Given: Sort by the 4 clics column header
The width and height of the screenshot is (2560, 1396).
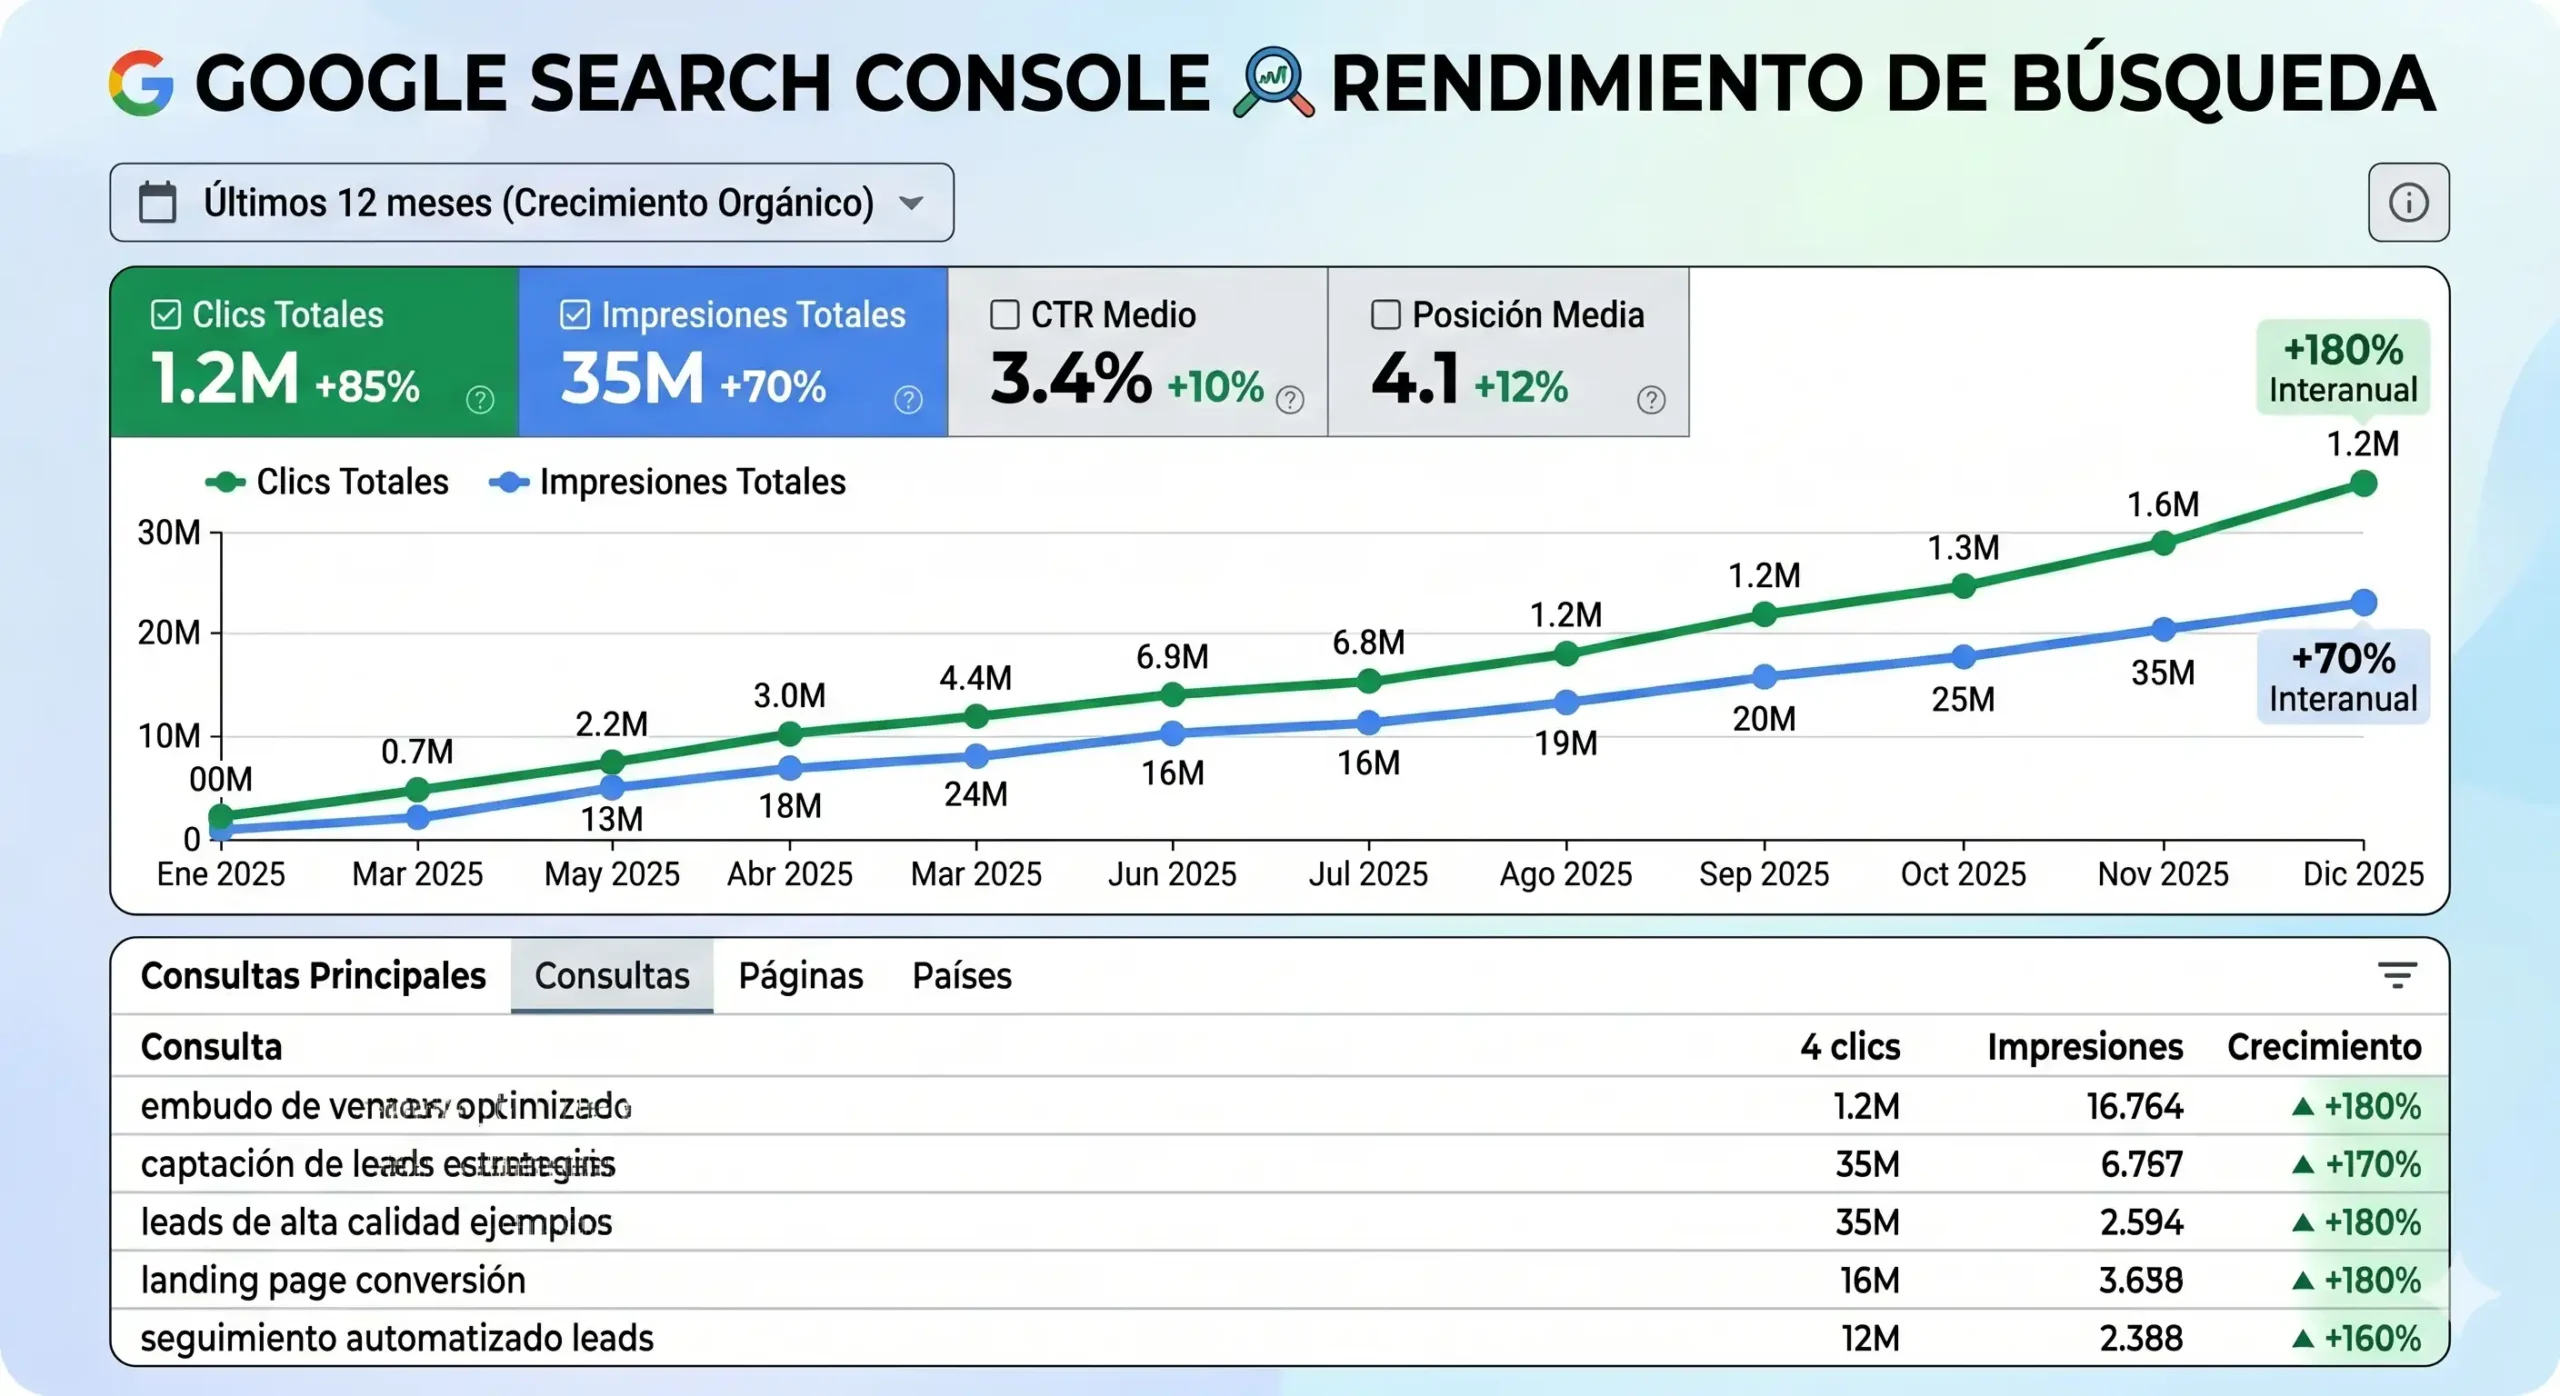Looking at the screenshot, I should click(x=1850, y=1046).
